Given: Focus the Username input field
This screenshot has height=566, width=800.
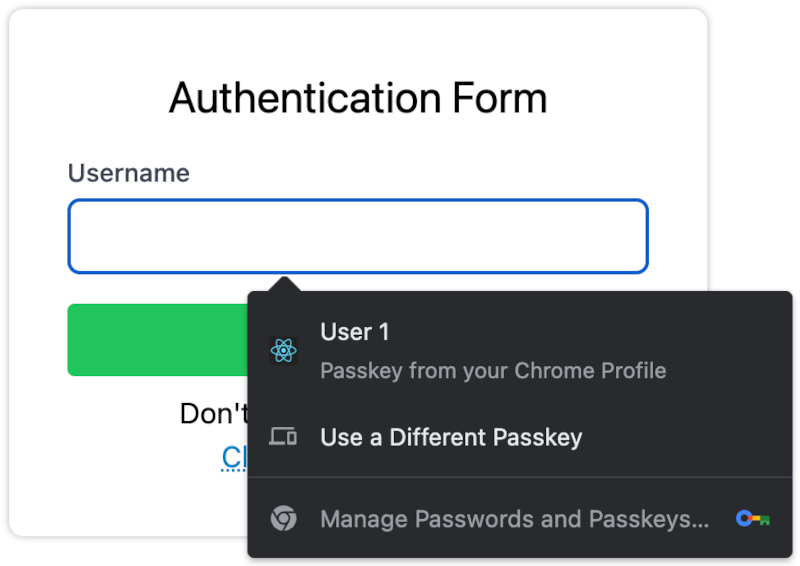Looking at the screenshot, I should click(358, 236).
